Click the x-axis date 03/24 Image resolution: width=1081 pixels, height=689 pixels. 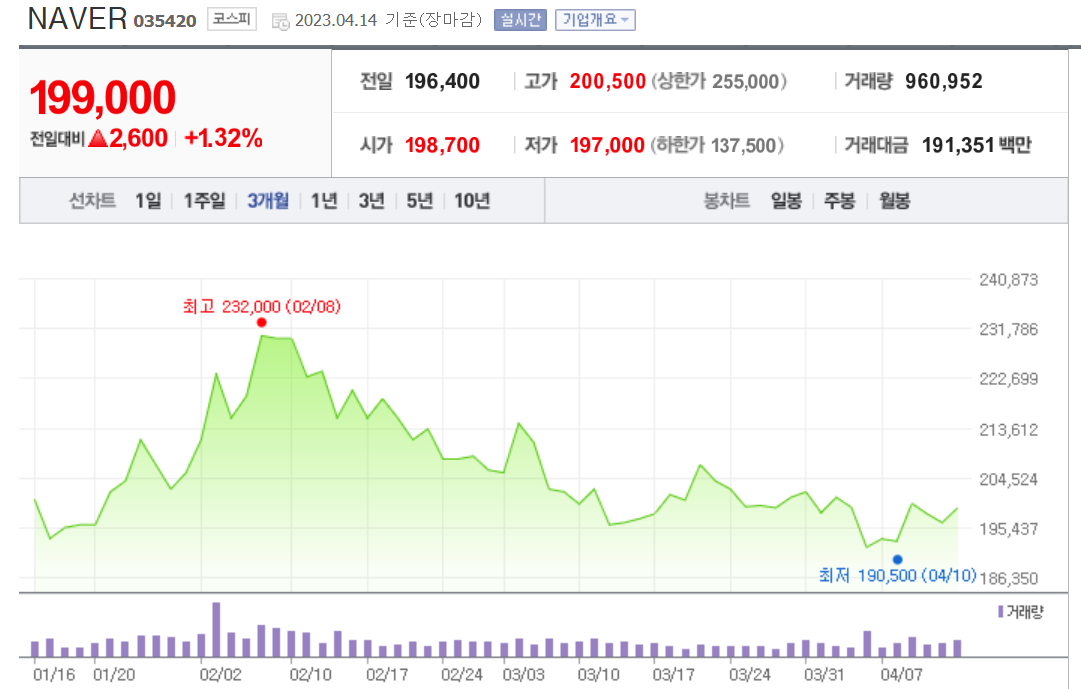(x=750, y=675)
